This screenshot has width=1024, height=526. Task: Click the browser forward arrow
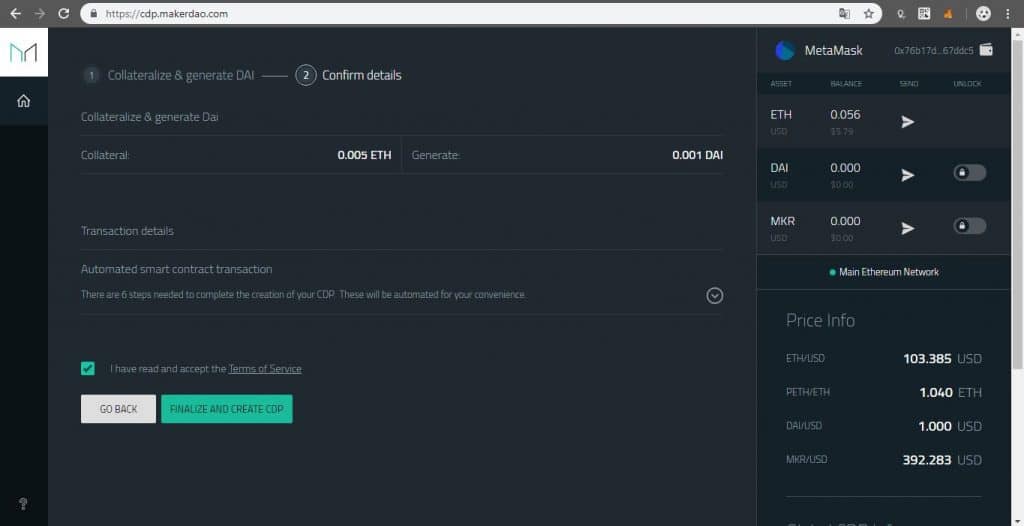pos(40,13)
